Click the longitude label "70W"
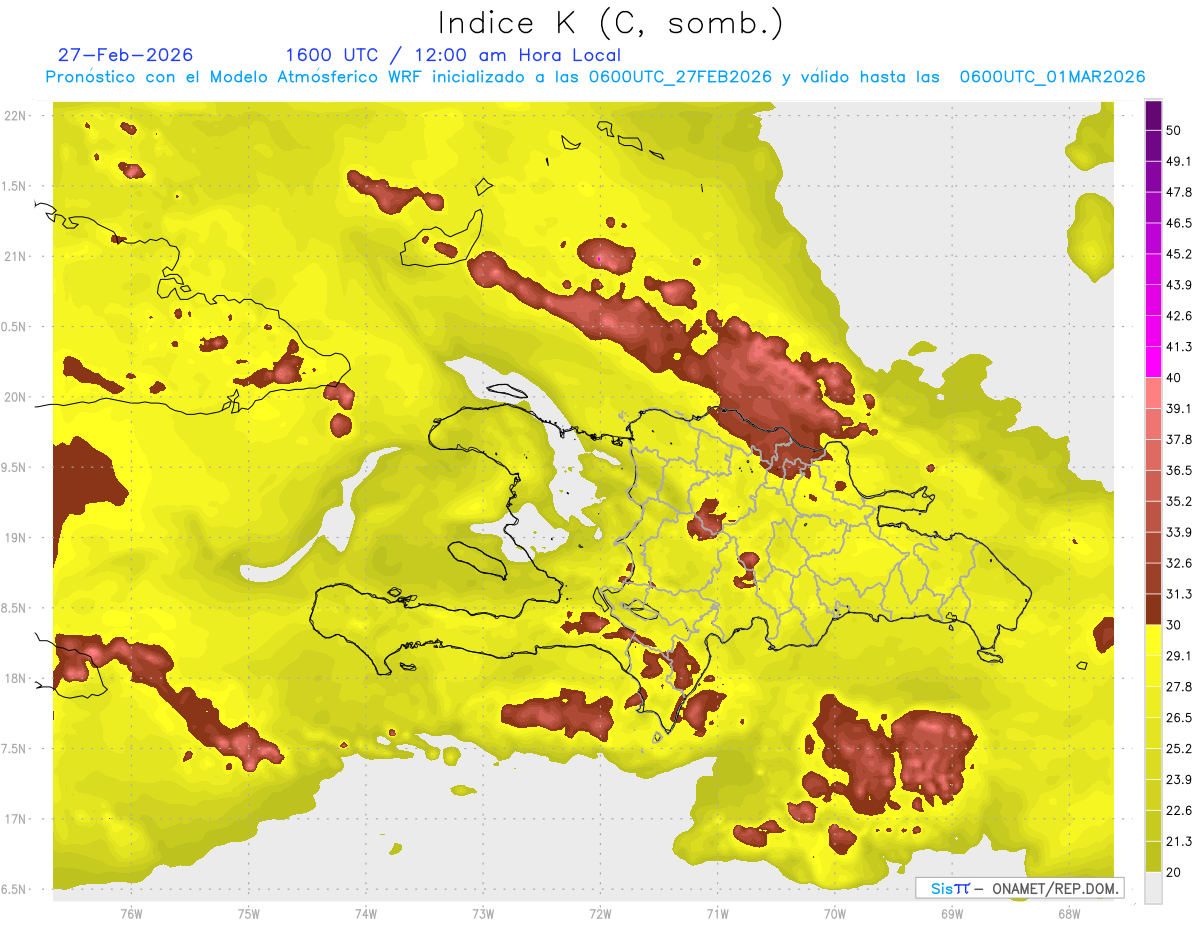The height and width of the screenshot is (927, 1200). click(834, 913)
